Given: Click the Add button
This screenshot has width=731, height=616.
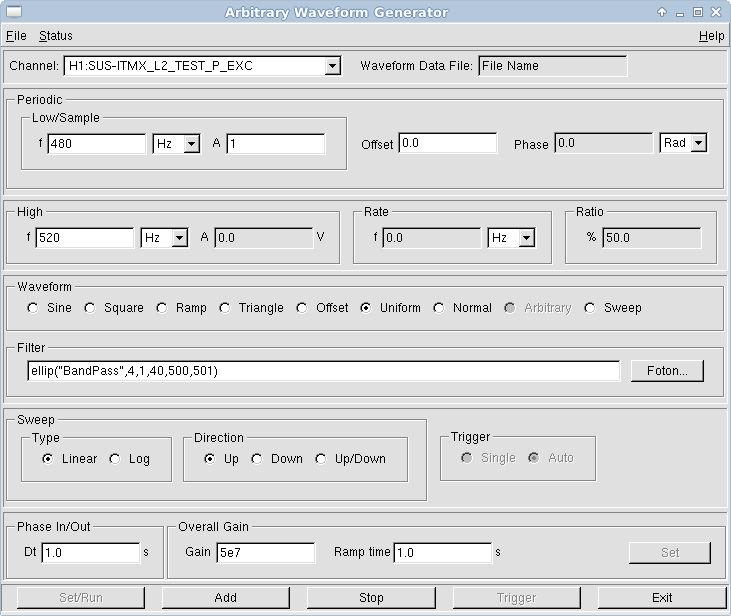Looking at the screenshot, I should (226, 598).
